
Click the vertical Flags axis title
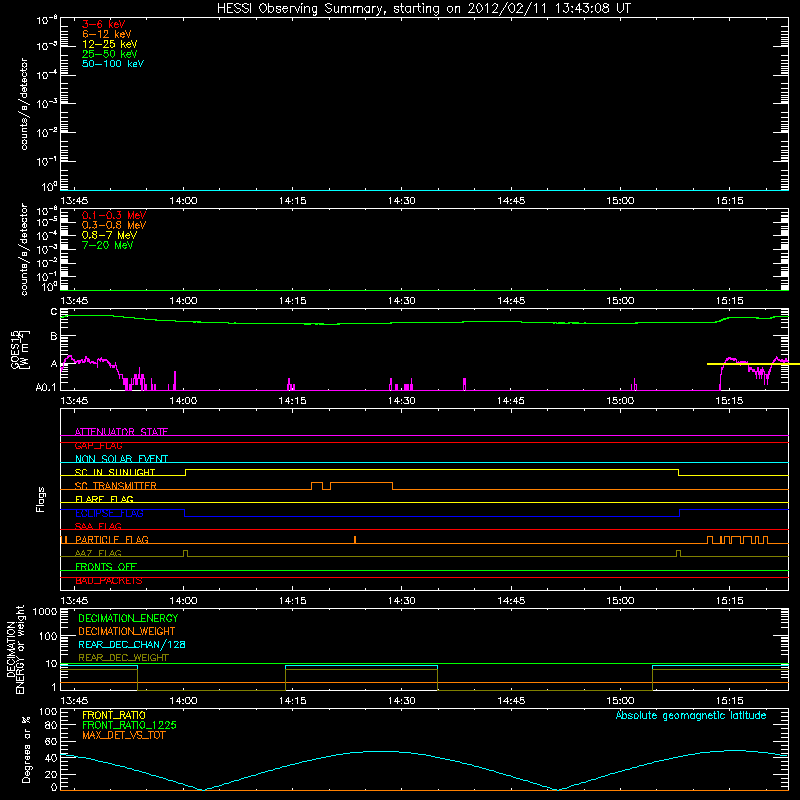(41, 499)
